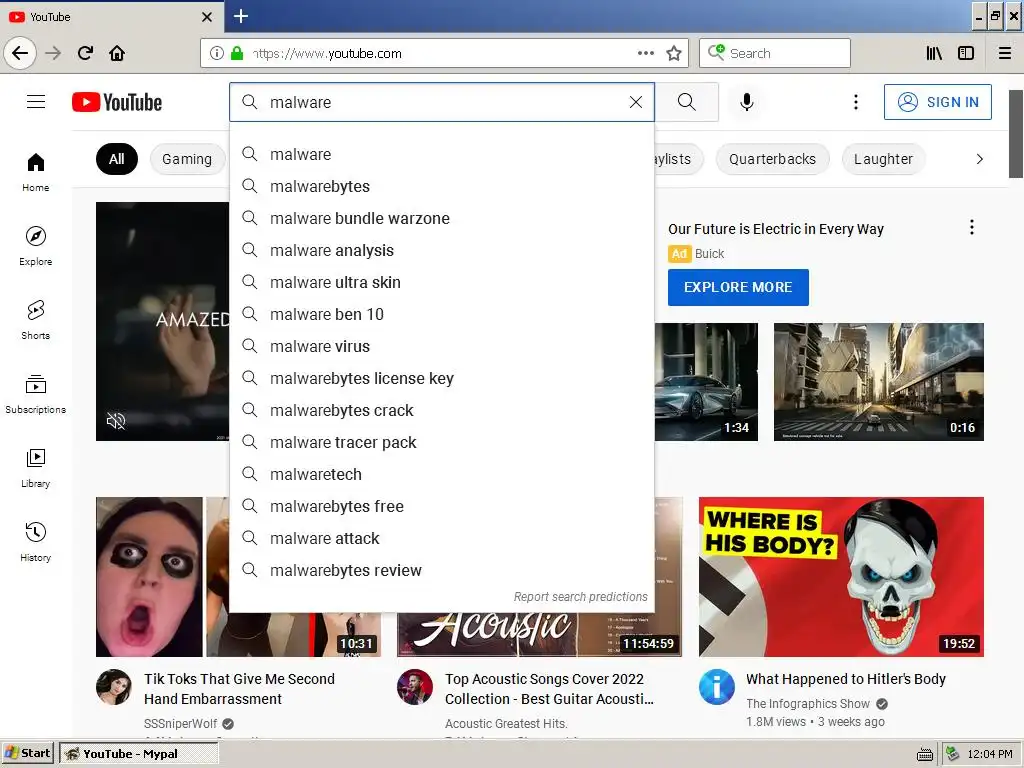The image size is (1024, 768).
Task: Open the 1:34 car video thumbnail
Action: (707, 381)
